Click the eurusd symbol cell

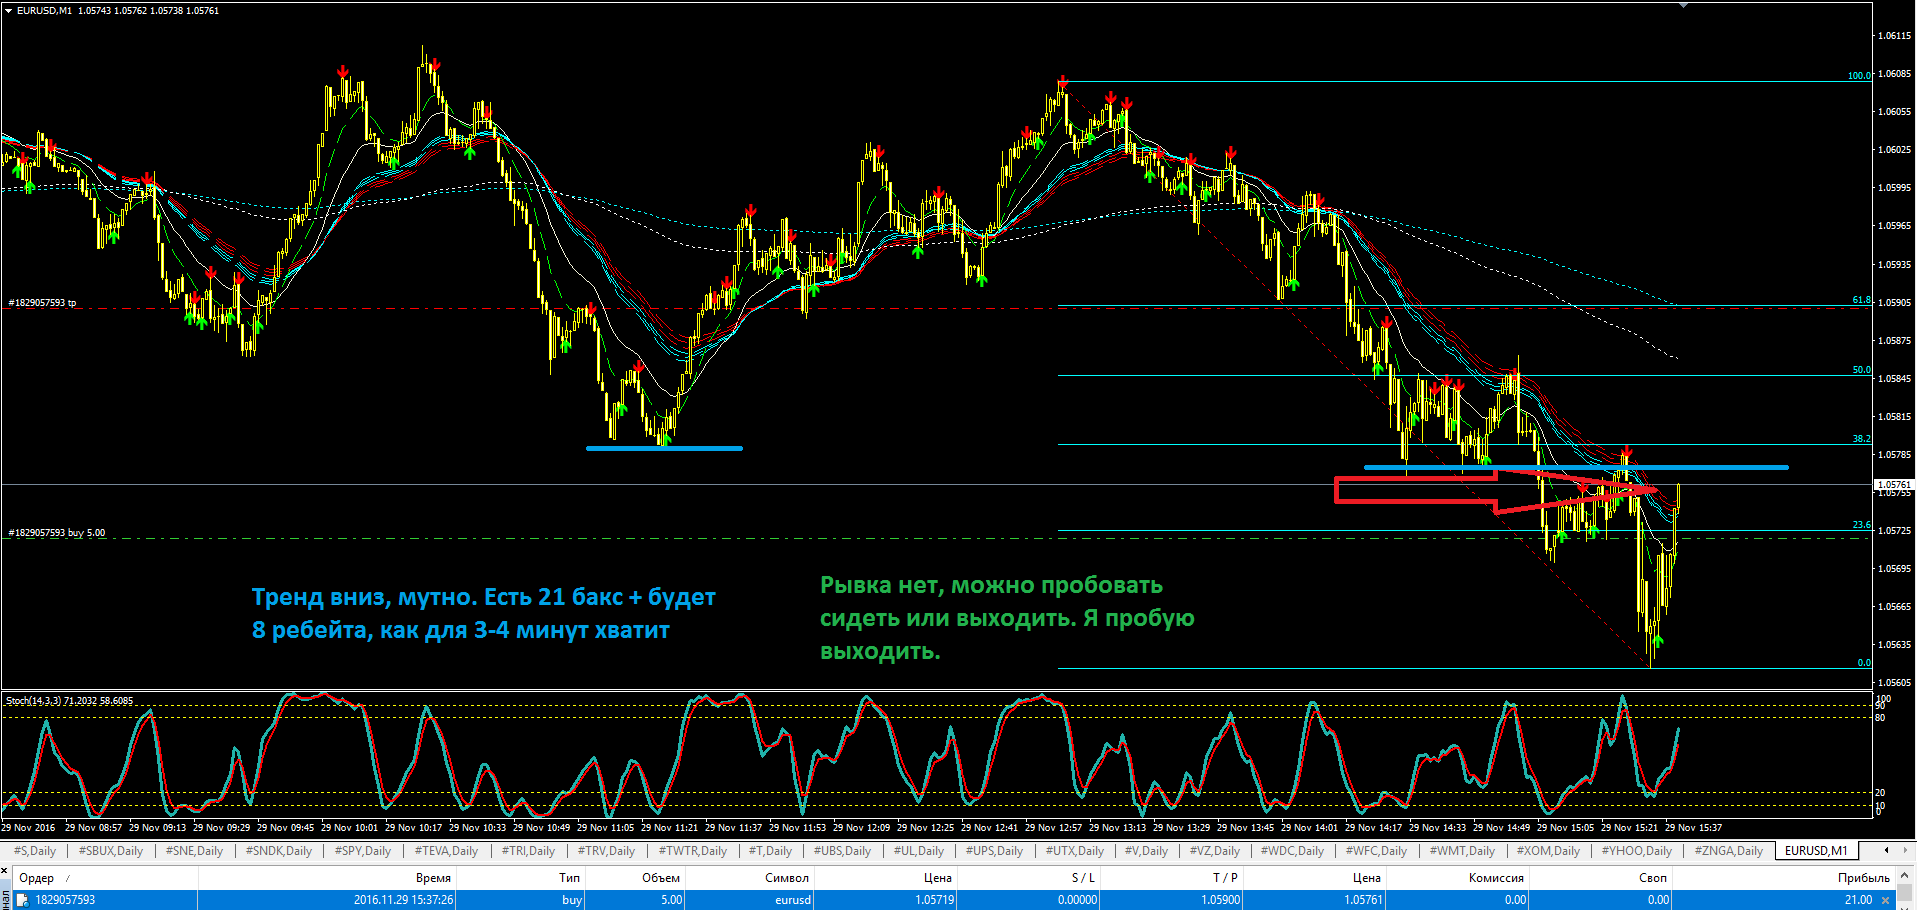793,900
